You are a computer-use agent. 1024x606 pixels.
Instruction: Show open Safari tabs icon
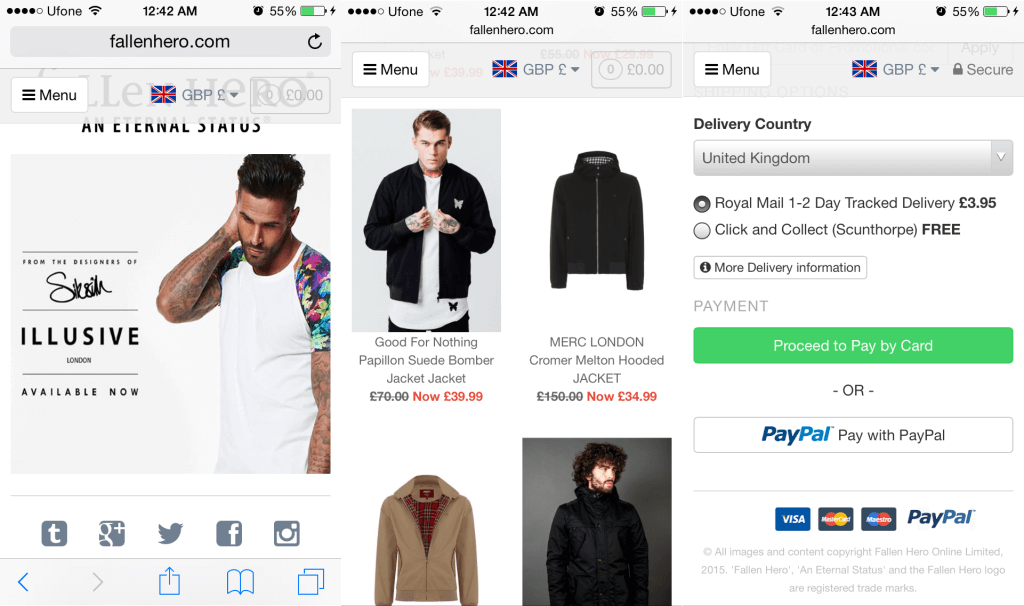click(311, 581)
